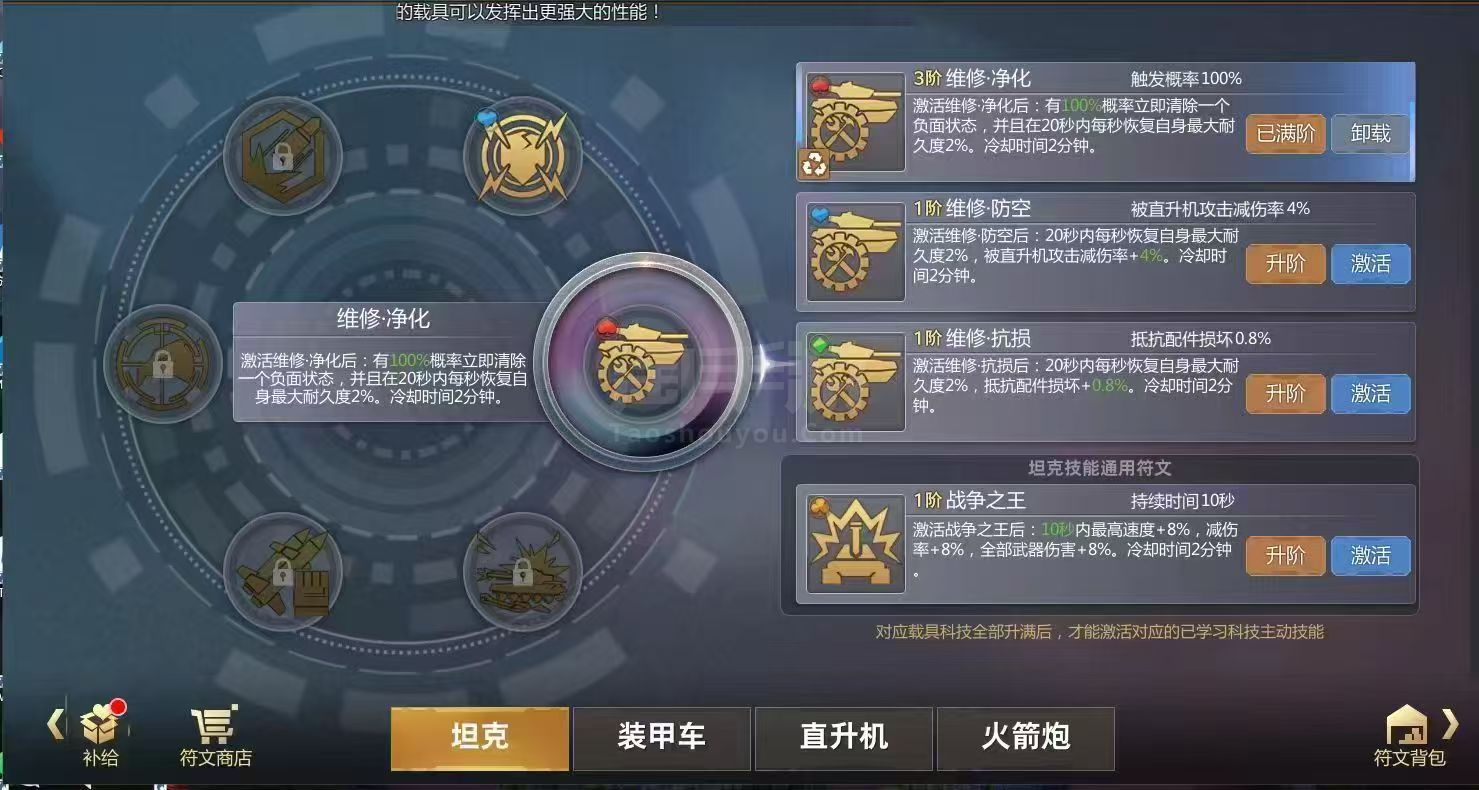Select the locked exploding tank skill slot
Image resolution: width=1479 pixels, height=790 pixels.
pos(523,572)
